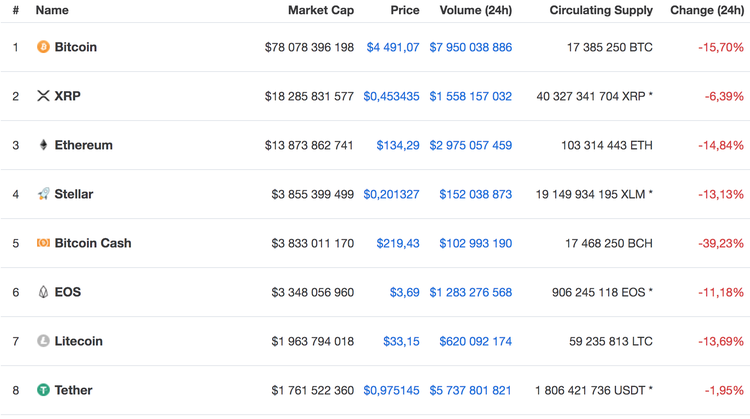Click Ethereum change -14,84%

click(x=721, y=145)
